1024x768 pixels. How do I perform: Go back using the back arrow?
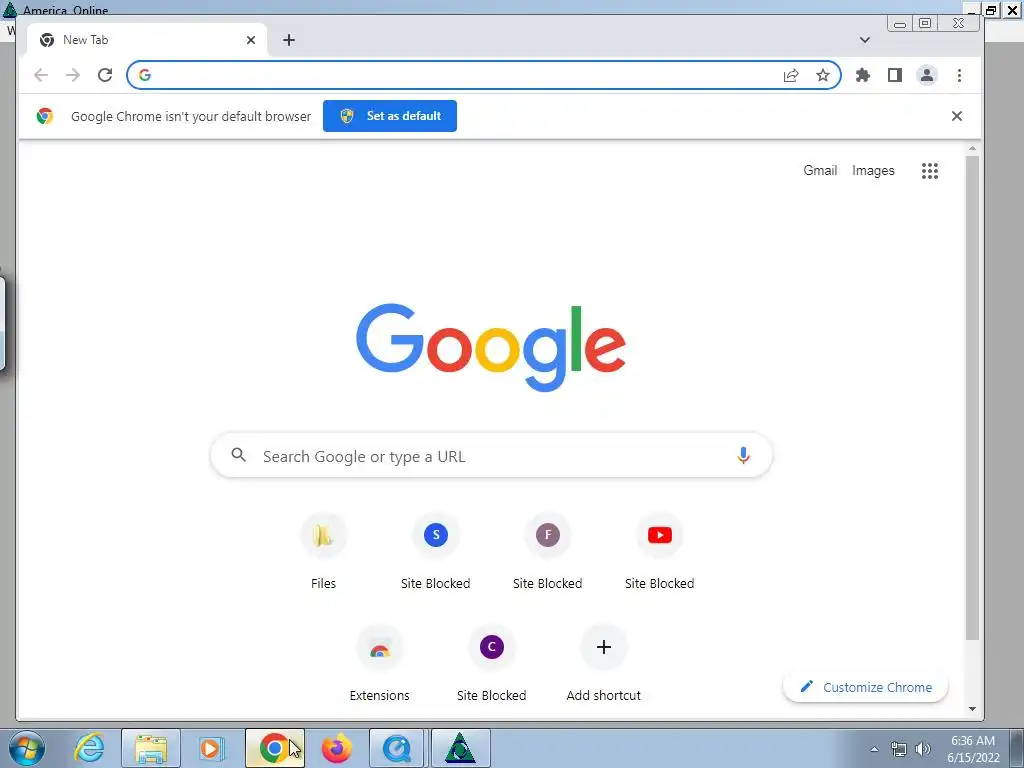[41, 75]
